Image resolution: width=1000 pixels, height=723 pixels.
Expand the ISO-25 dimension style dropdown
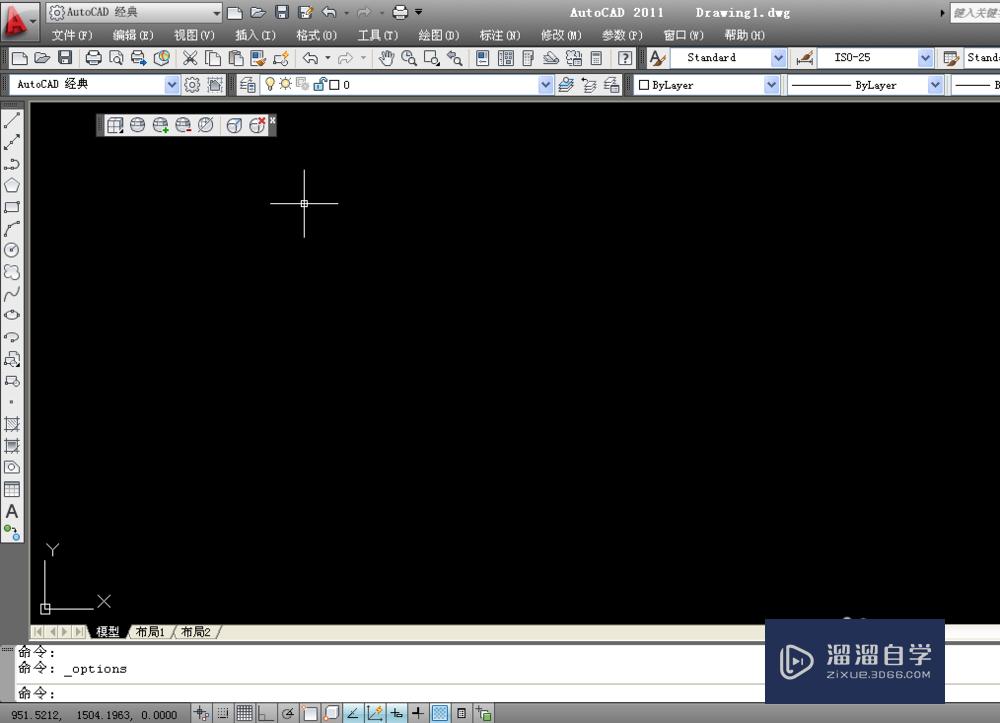tap(925, 58)
